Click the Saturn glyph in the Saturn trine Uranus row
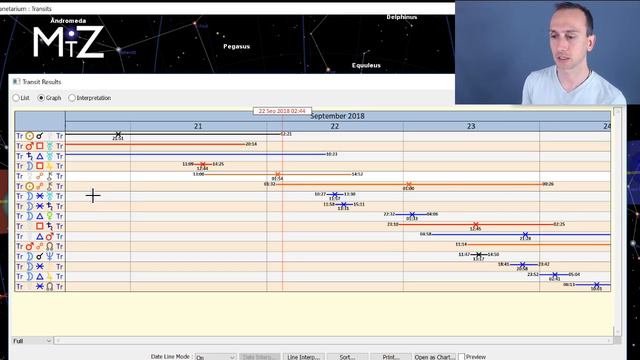 point(29,156)
